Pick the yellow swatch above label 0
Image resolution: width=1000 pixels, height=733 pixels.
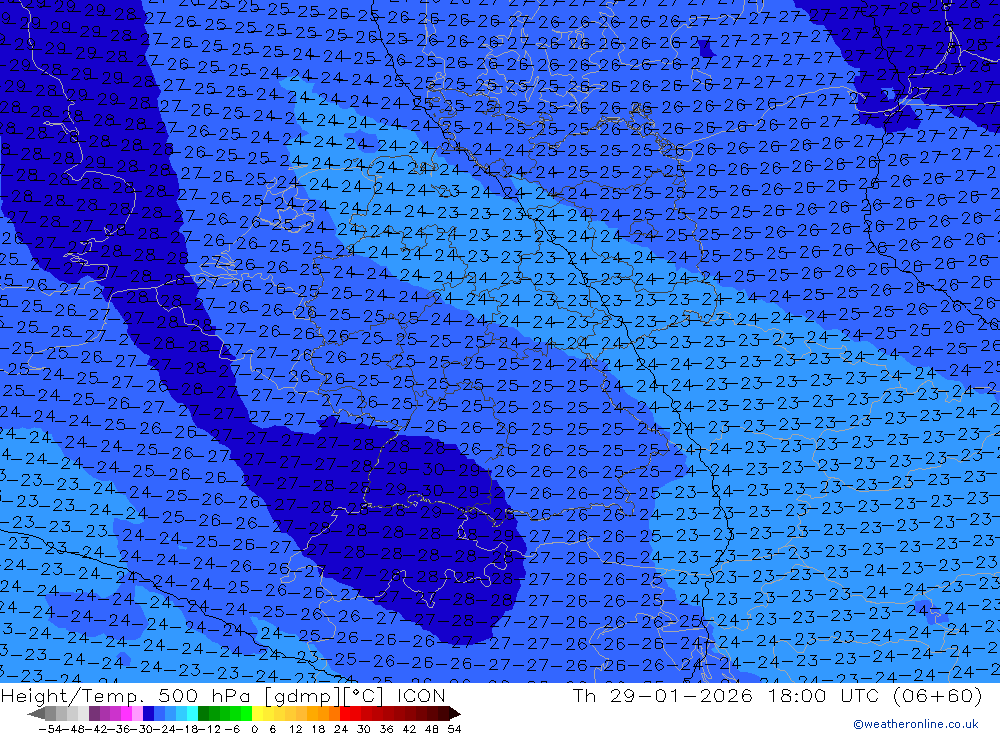257,714
